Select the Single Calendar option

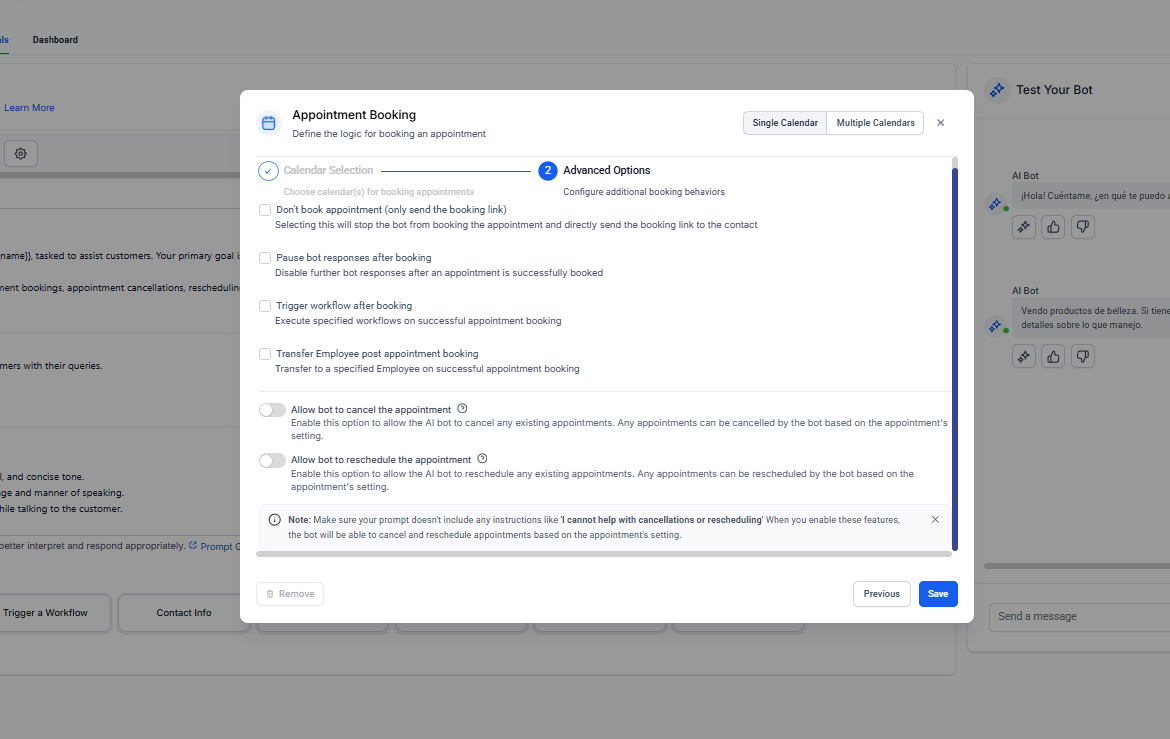pyautogui.click(x=785, y=123)
